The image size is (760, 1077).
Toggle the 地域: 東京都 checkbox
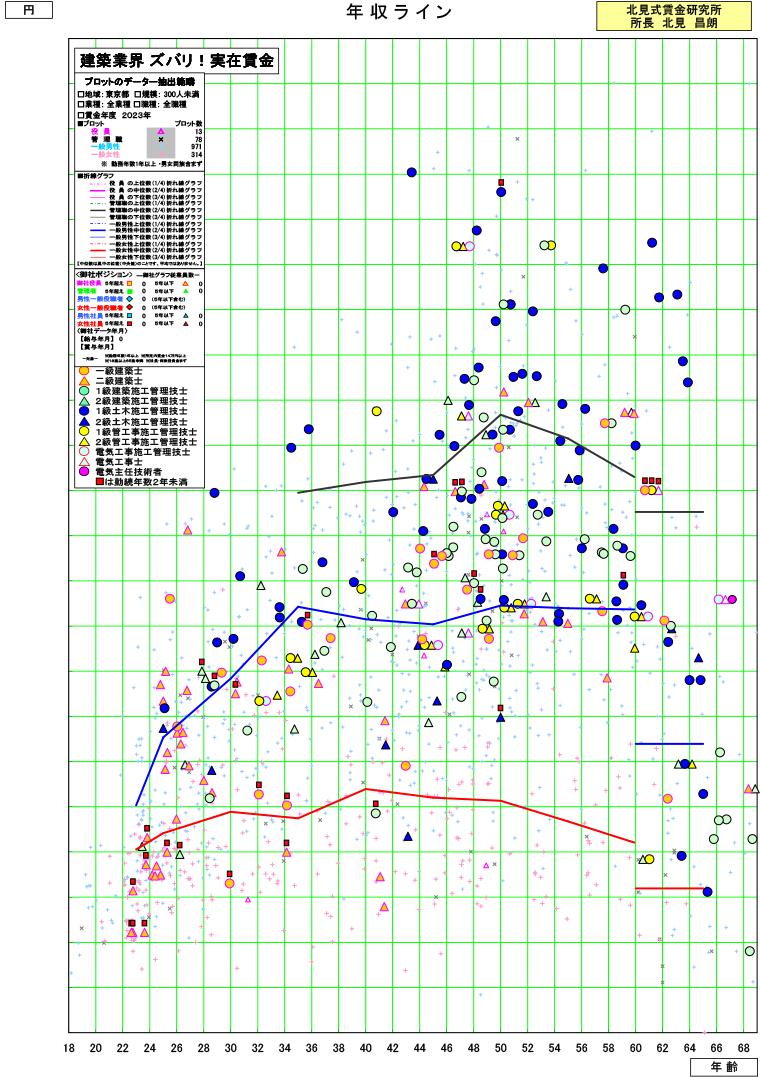tap(80, 93)
